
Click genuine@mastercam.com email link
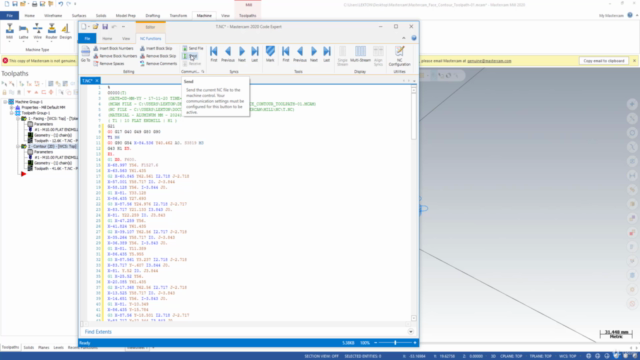pos(489,61)
